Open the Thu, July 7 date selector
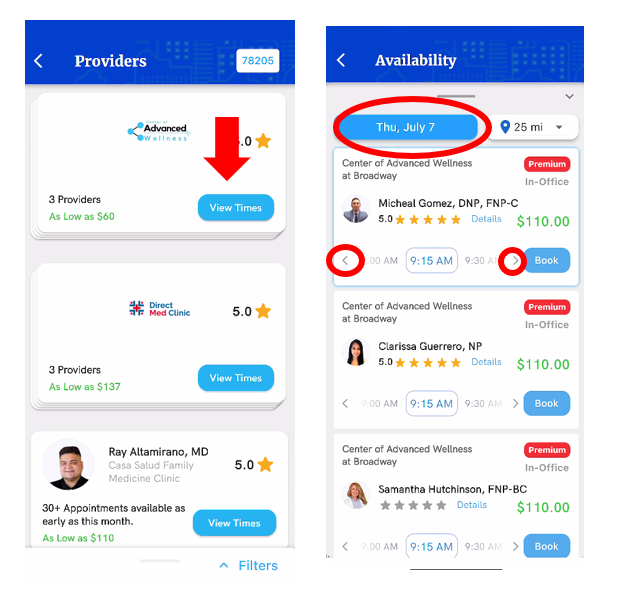The image size is (630, 609). click(x=407, y=127)
